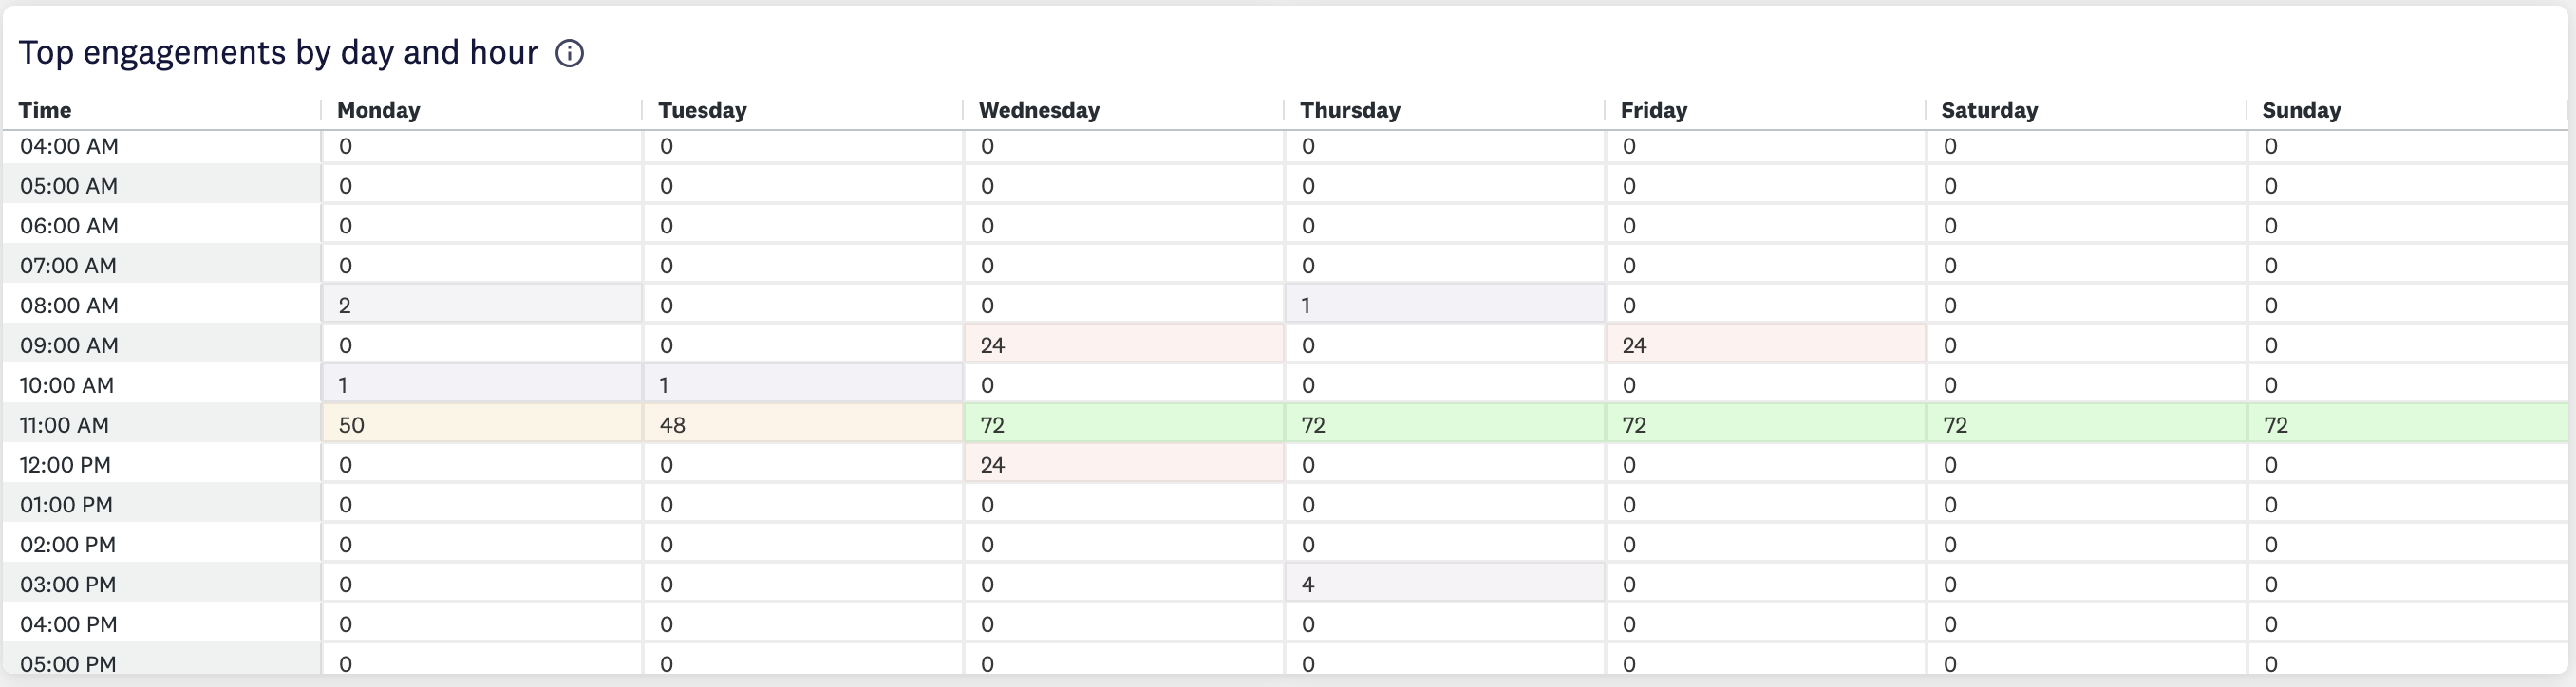Viewport: 2576px width, 687px height.
Task: Click the Time column header
Action: [45, 110]
